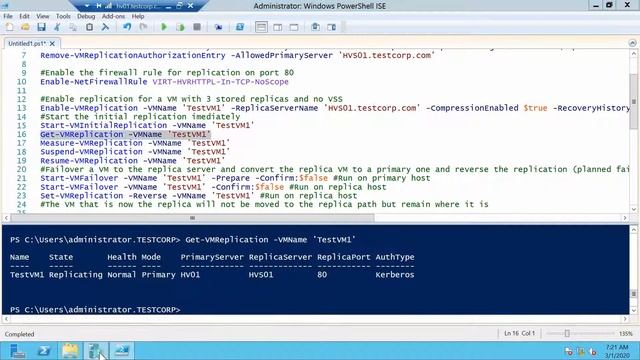Open the Add-ons menu
Image resolution: width=640 pixels, height=360 pixels.
point(113,16)
